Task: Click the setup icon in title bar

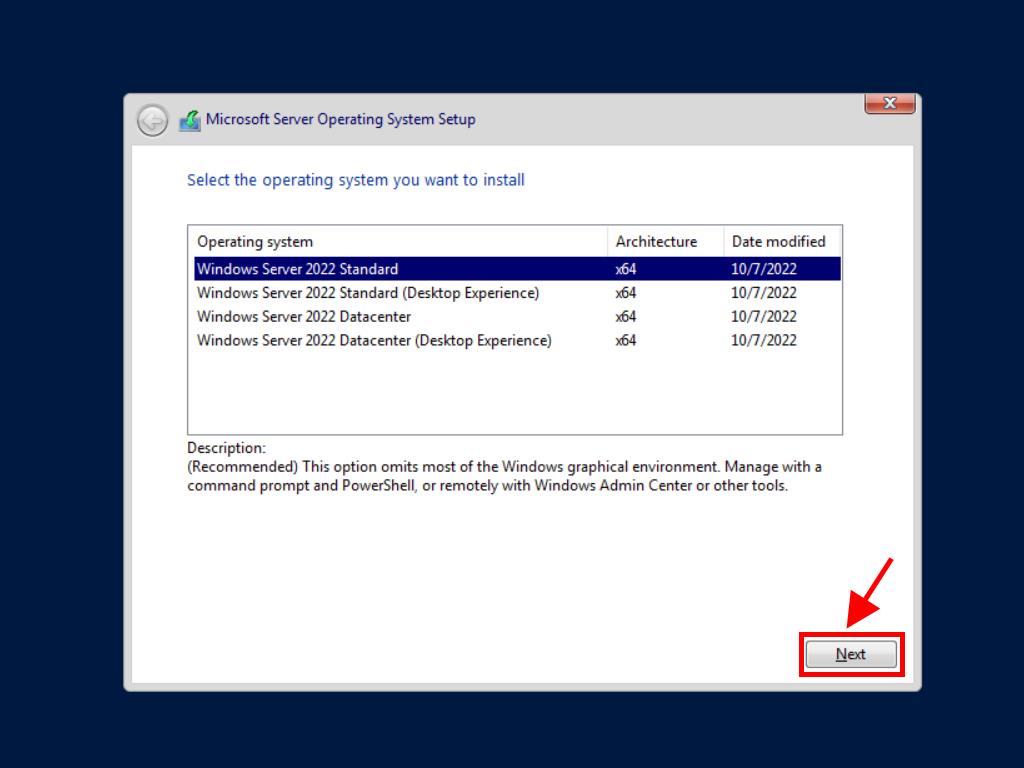Action: click(x=190, y=120)
